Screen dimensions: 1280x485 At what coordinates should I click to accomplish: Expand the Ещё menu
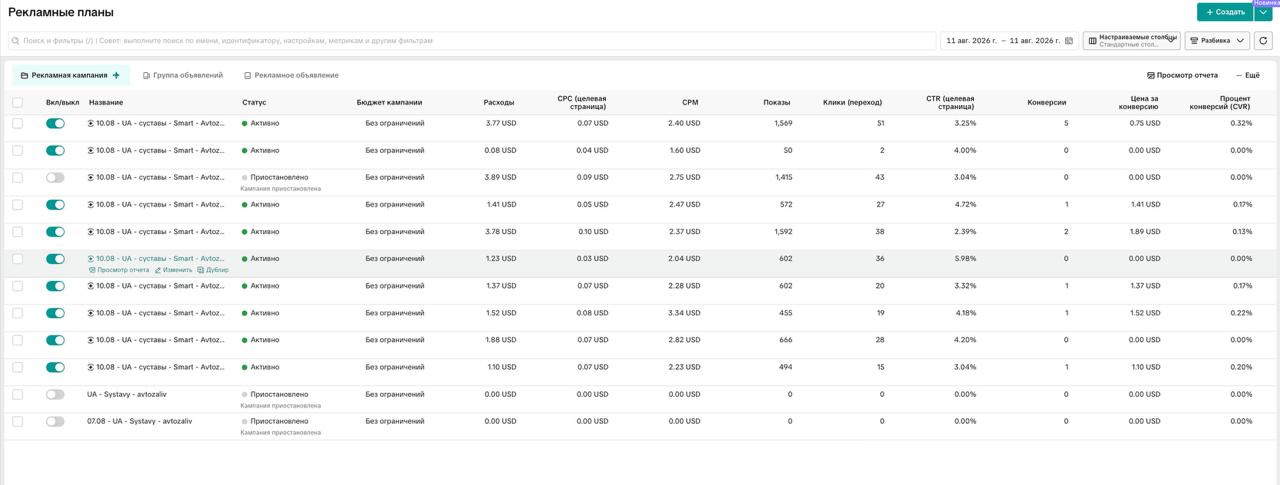tap(1247, 75)
